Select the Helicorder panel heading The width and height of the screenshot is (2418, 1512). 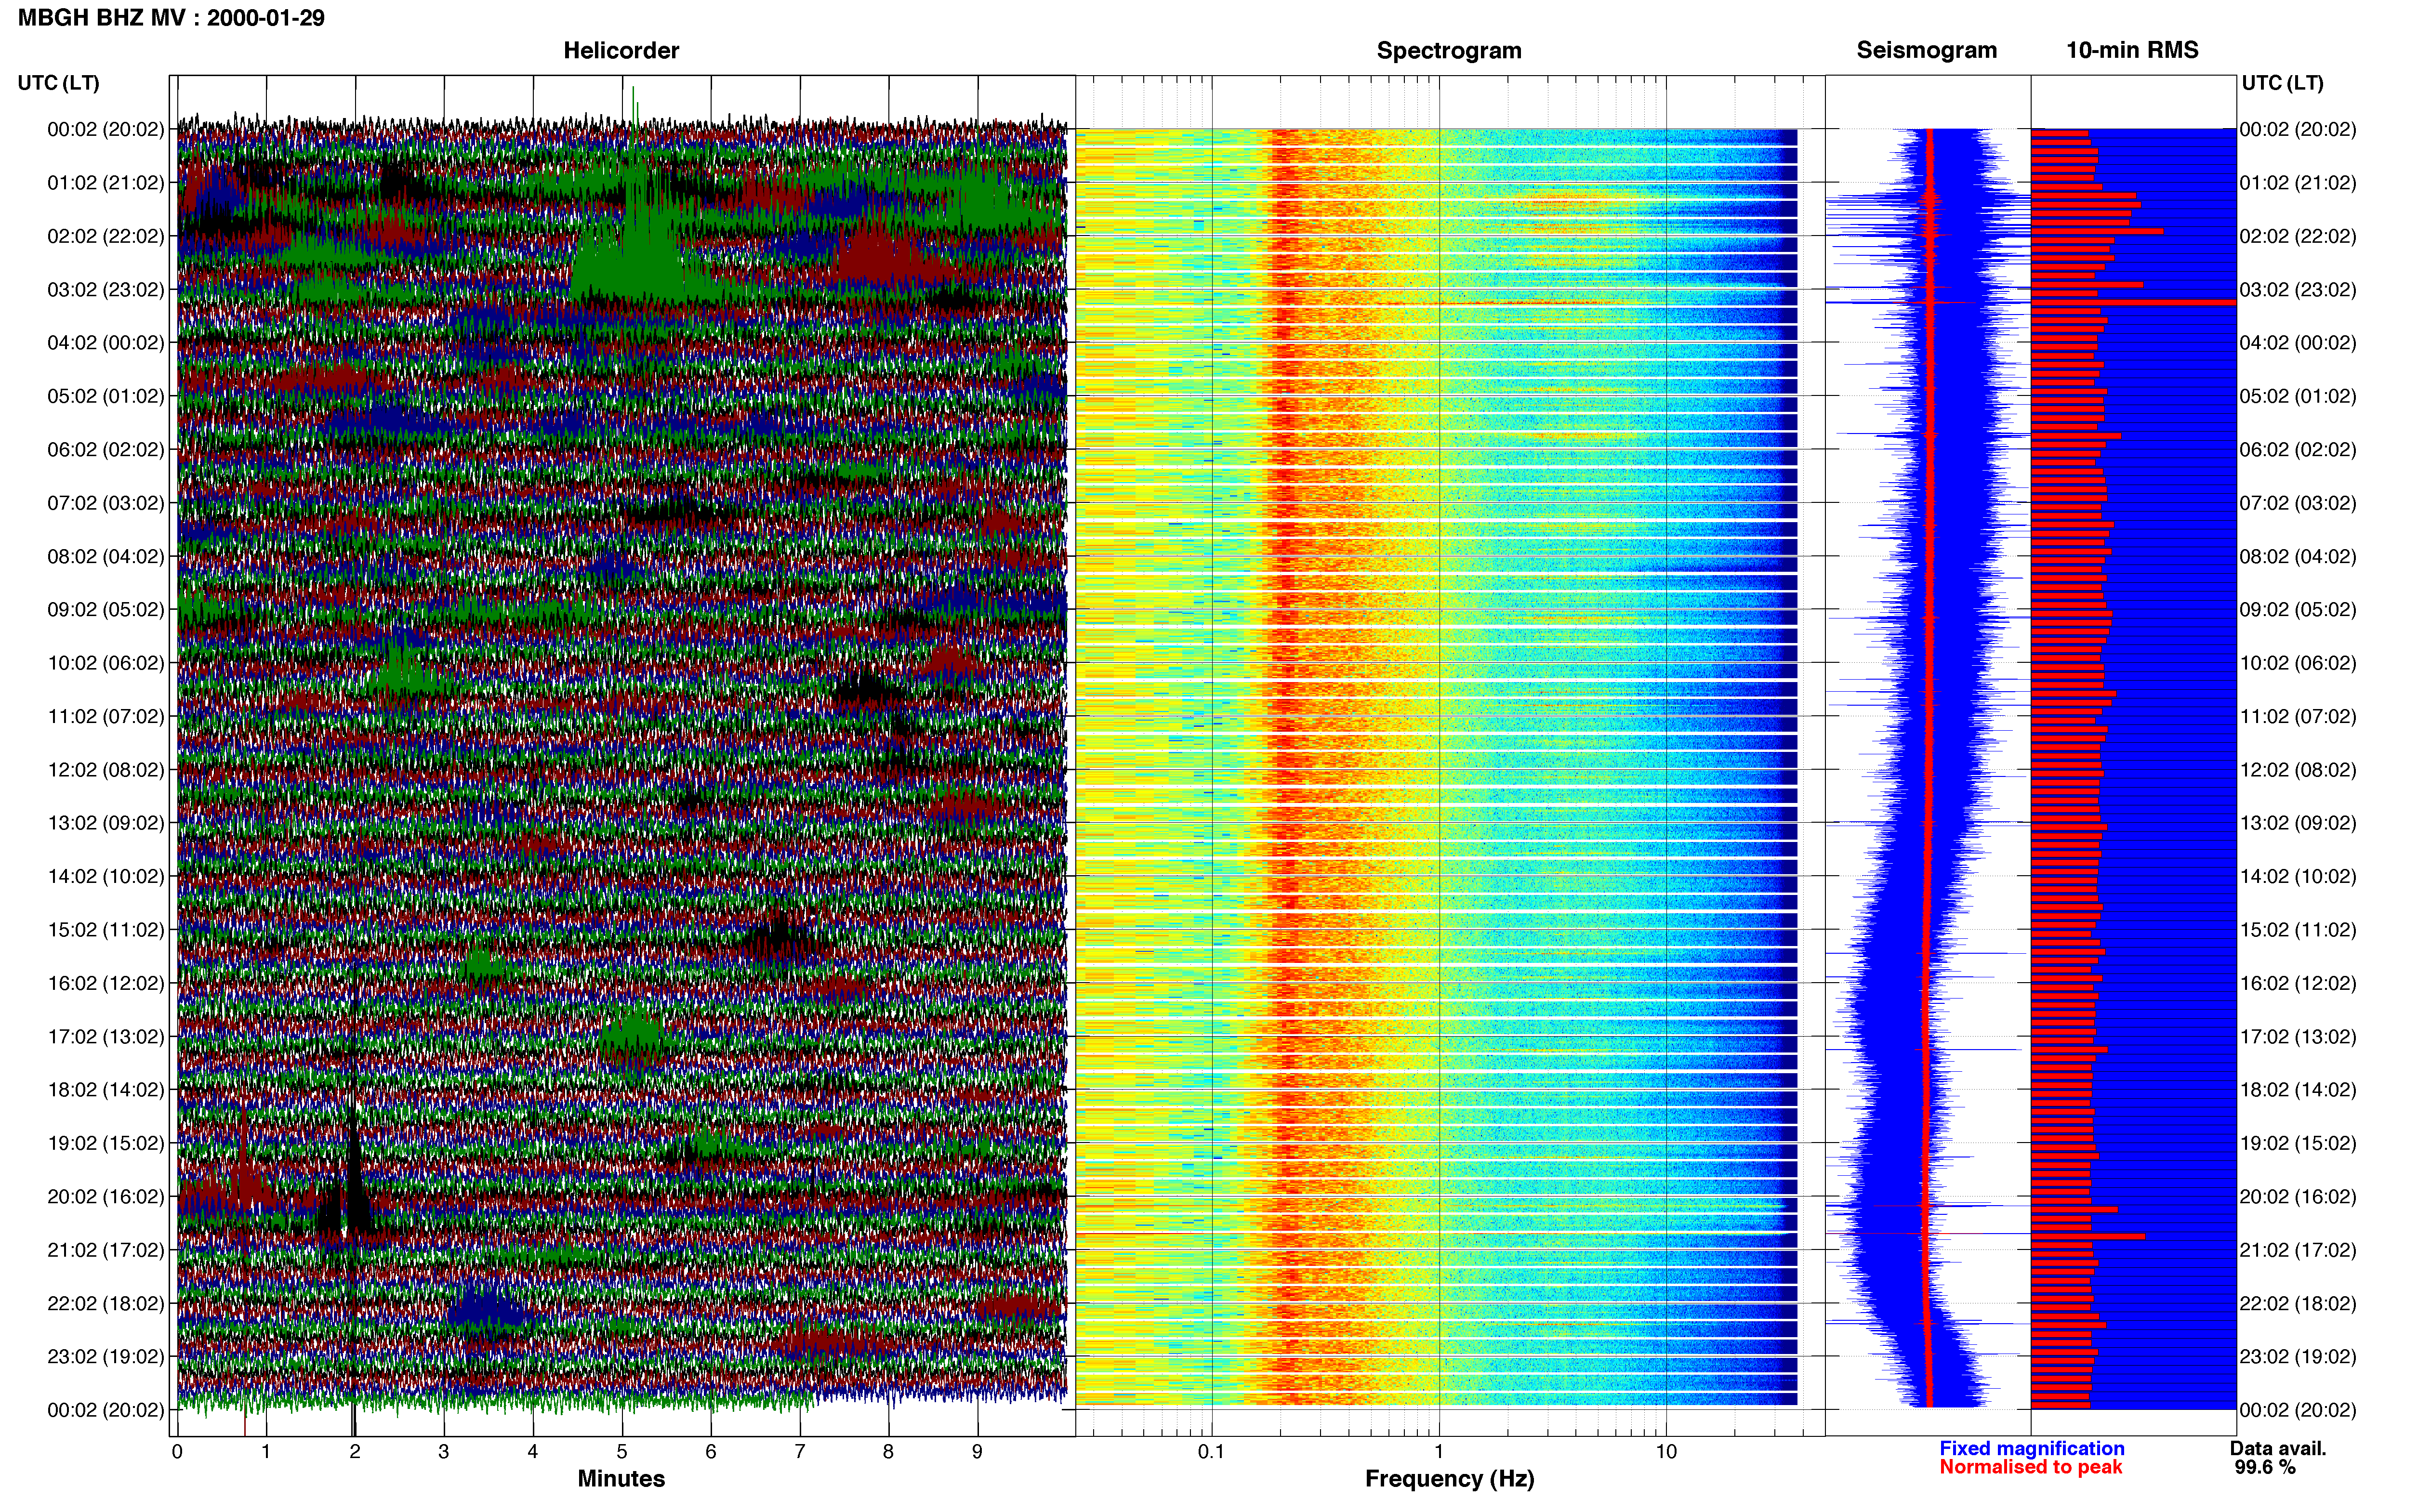pyautogui.click(x=621, y=50)
